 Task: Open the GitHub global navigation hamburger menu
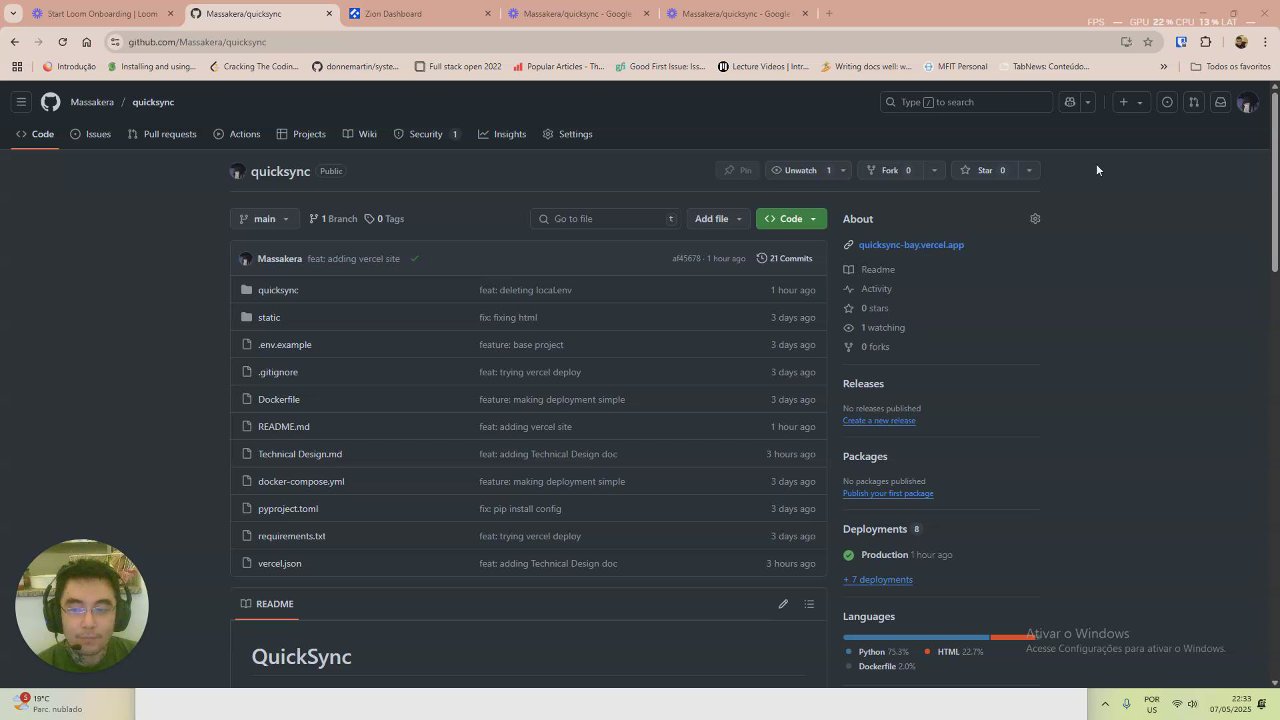click(x=21, y=102)
